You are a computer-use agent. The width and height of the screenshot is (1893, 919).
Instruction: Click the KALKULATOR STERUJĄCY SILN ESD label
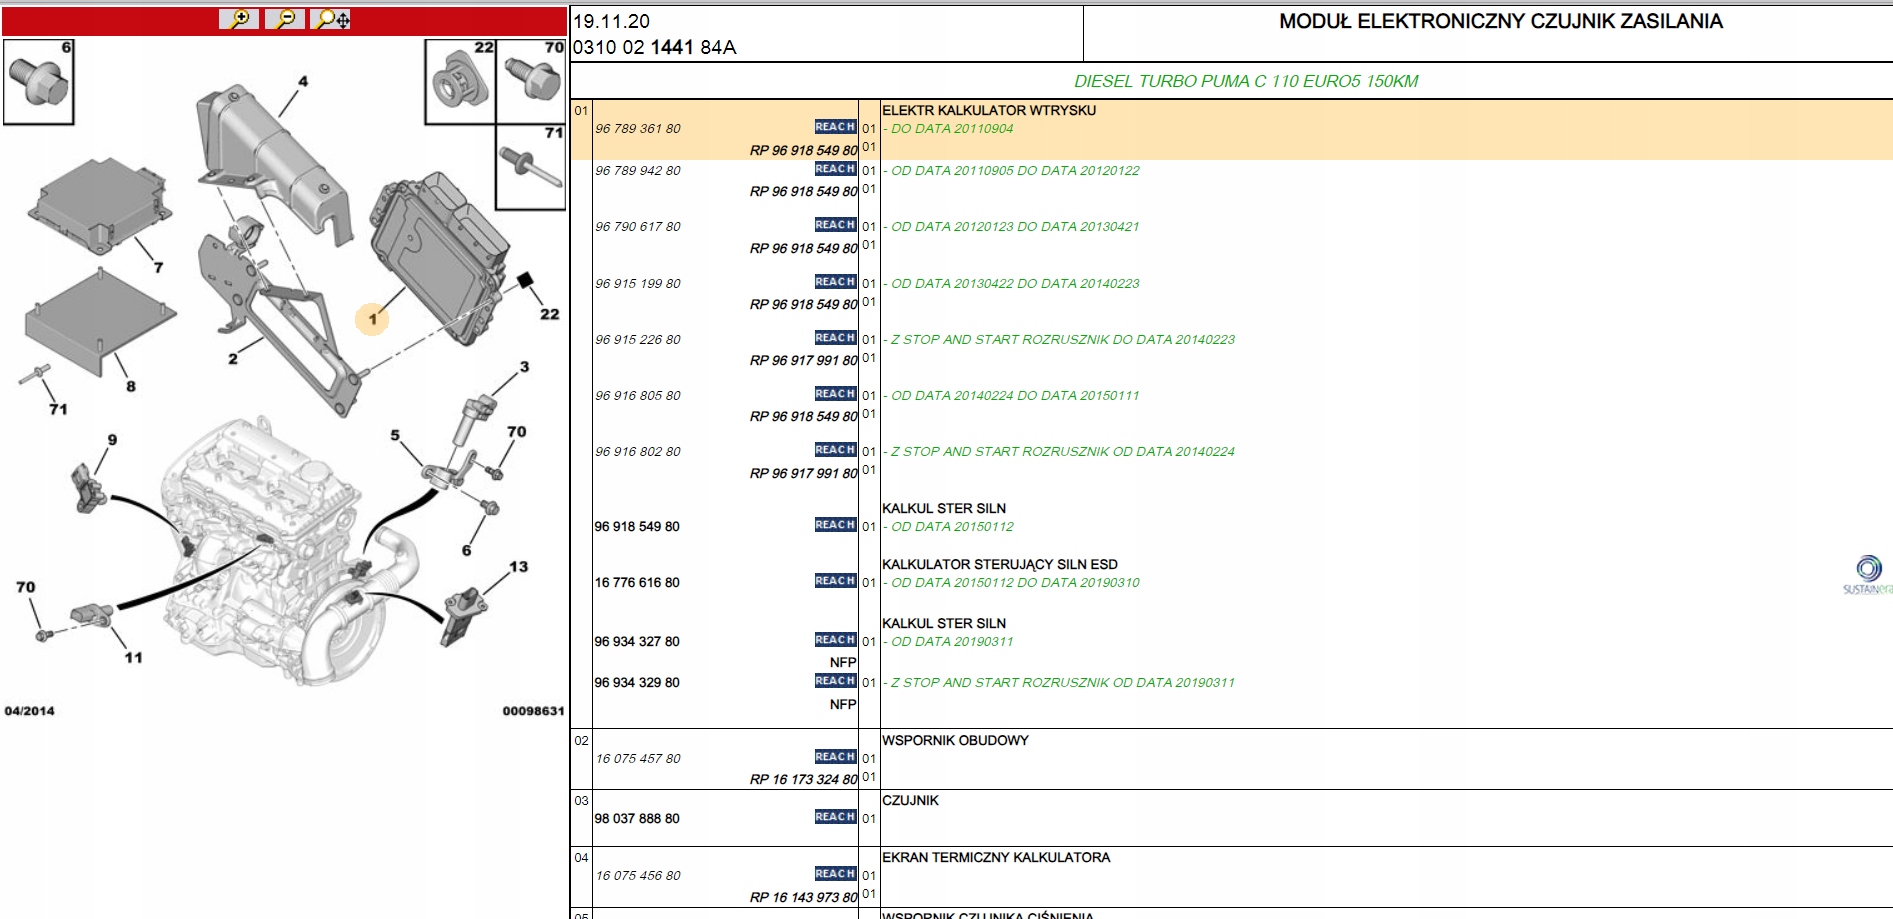click(x=1000, y=565)
